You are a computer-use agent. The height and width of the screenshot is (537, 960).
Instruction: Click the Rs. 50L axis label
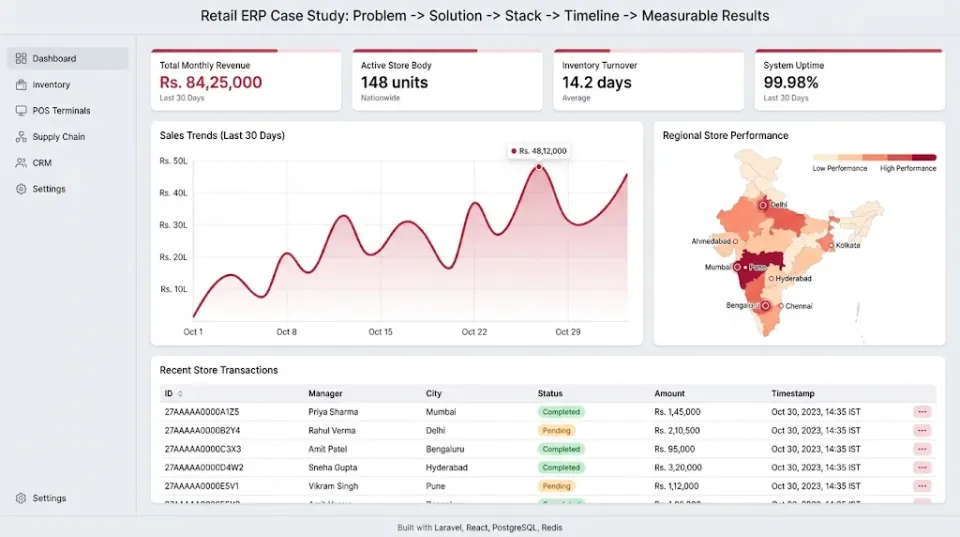[173, 161]
